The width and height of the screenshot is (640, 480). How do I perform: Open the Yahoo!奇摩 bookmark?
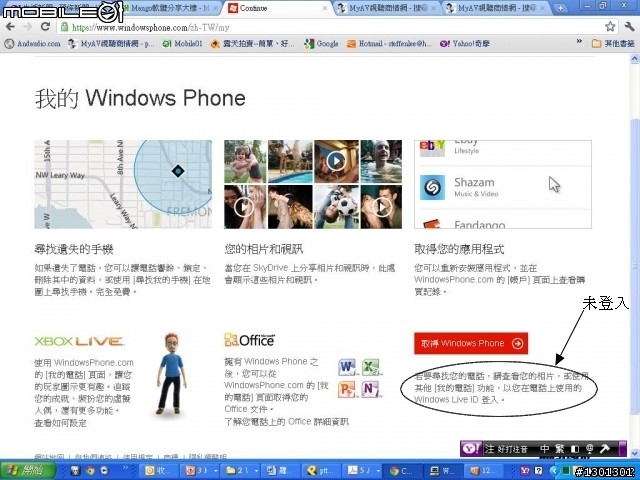pos(464,44)
